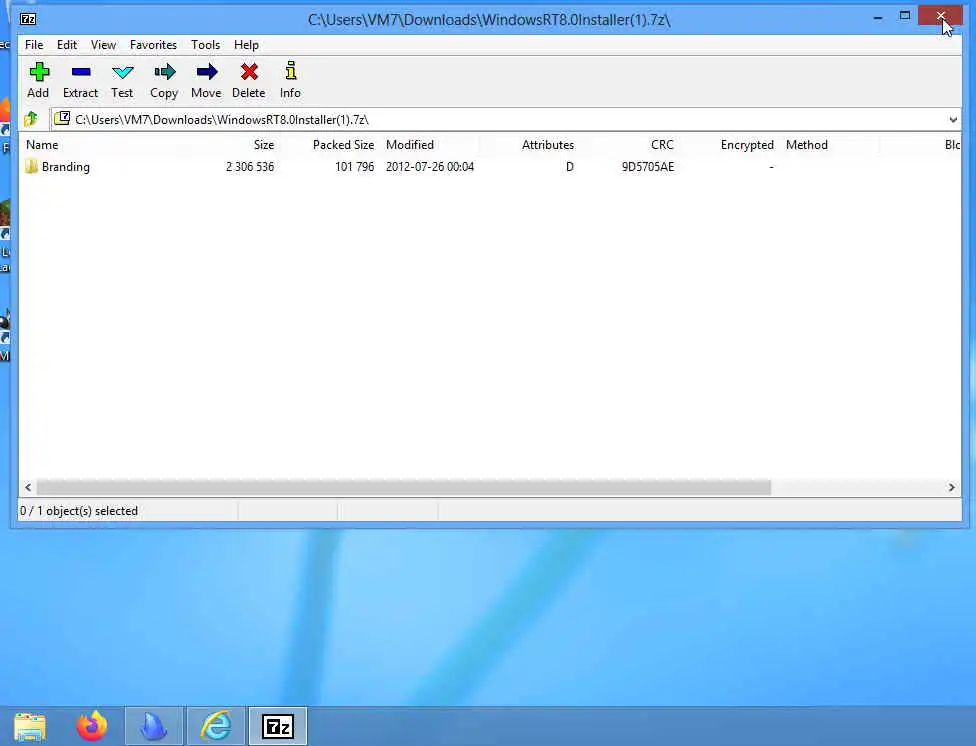The height and width of the screenshot is (746, 976).
Task: Click the status text 0 / 1 object(s) selected
Action: (78, 511)
